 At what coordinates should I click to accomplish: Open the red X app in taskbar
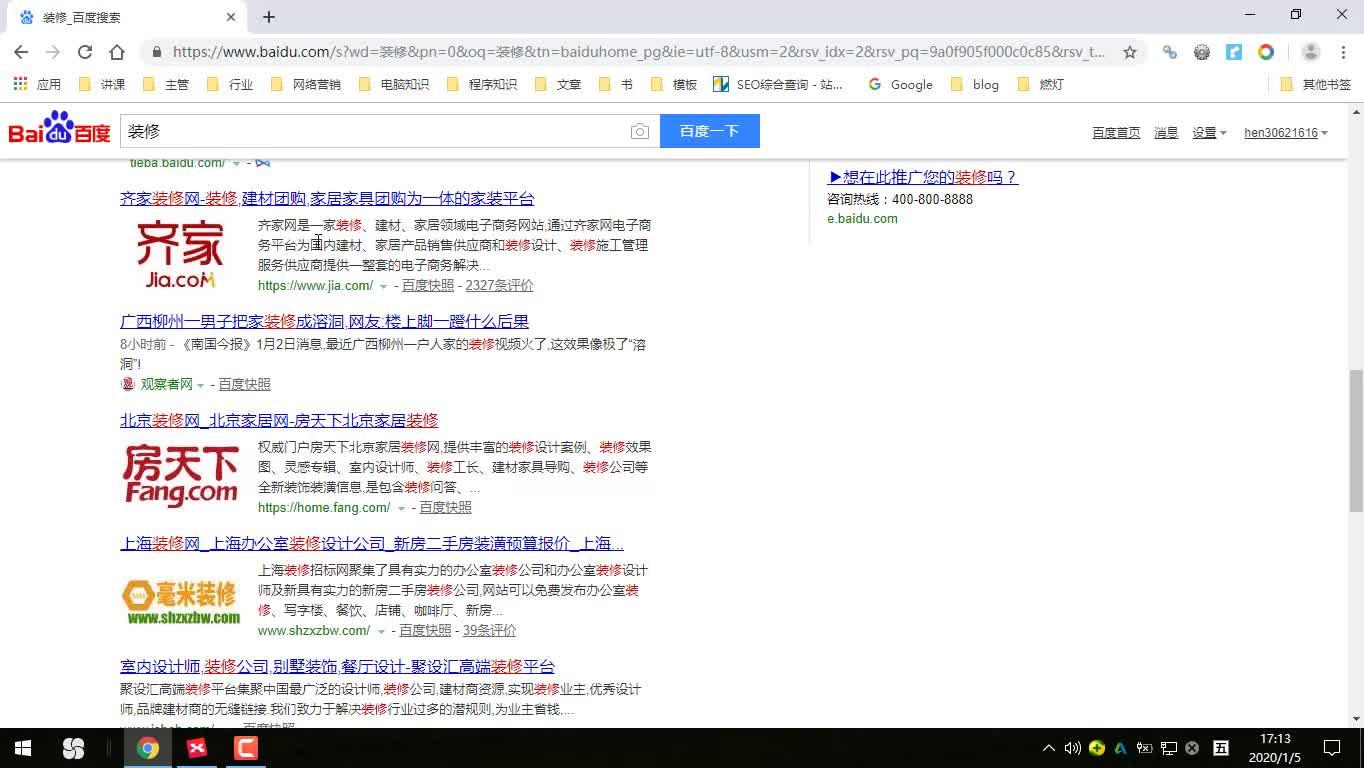pyautogui.click(x=197, y=748)
